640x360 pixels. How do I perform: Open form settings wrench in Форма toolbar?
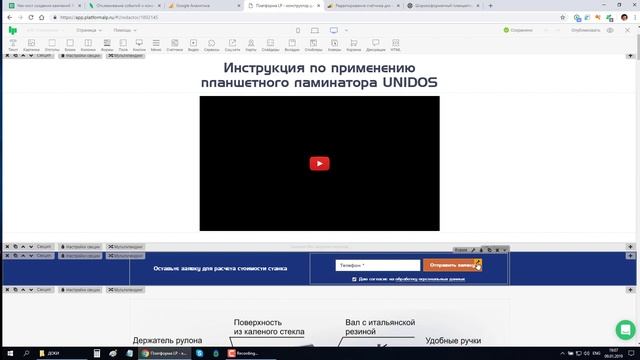click(x=473, y=250)
